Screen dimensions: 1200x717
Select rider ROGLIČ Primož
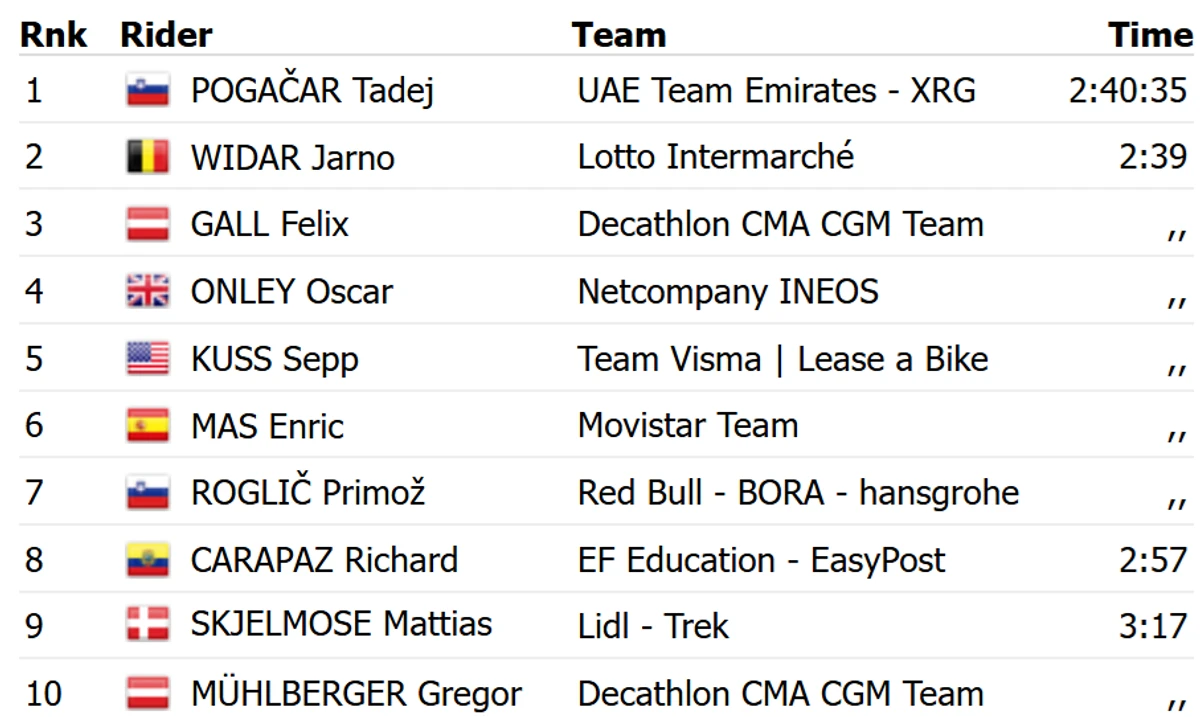(x=308, y=491)
